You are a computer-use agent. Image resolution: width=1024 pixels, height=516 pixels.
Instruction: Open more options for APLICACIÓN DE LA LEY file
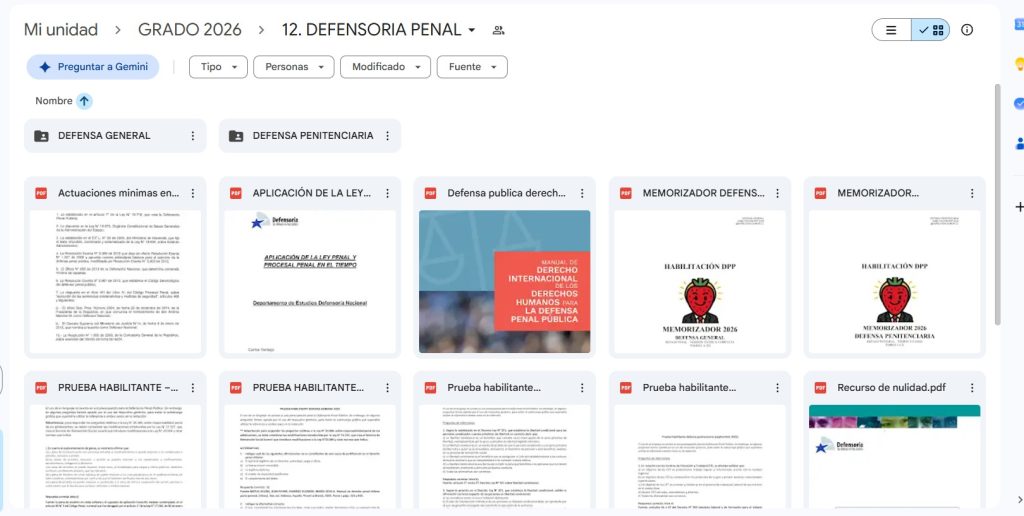click(387, 193)
